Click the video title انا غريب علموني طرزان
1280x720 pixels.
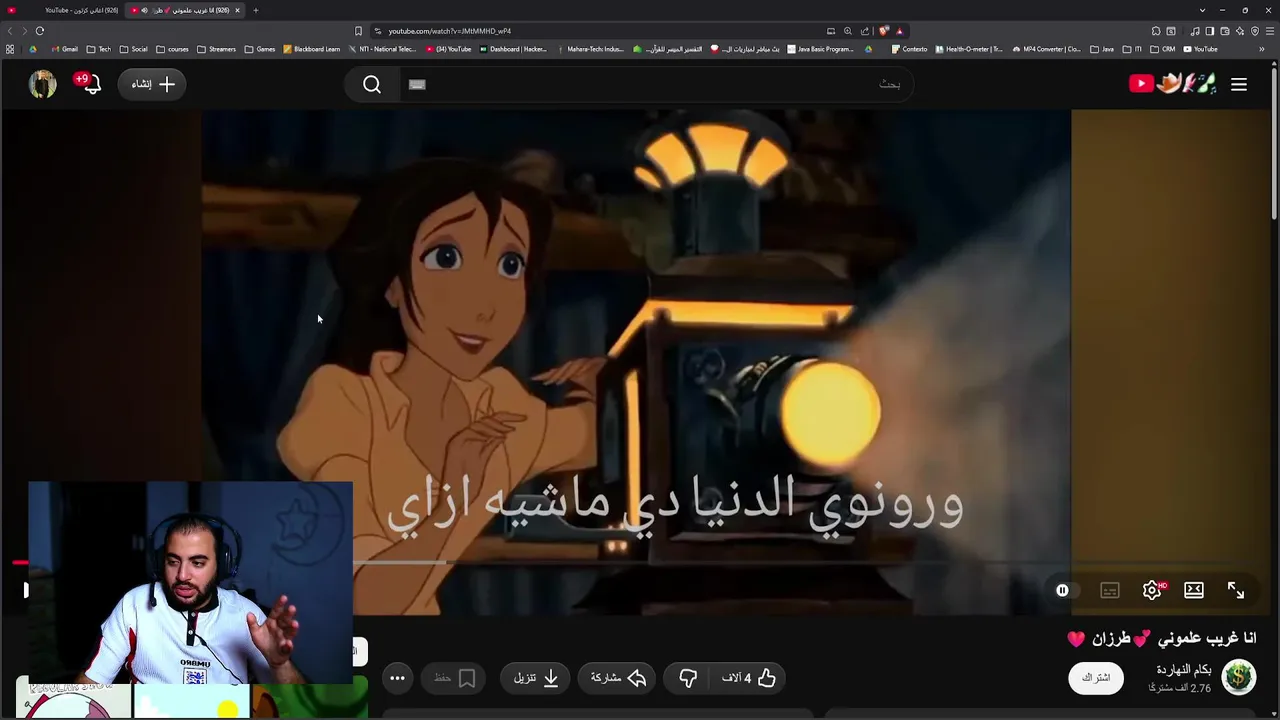click(x=1161, y=638)
